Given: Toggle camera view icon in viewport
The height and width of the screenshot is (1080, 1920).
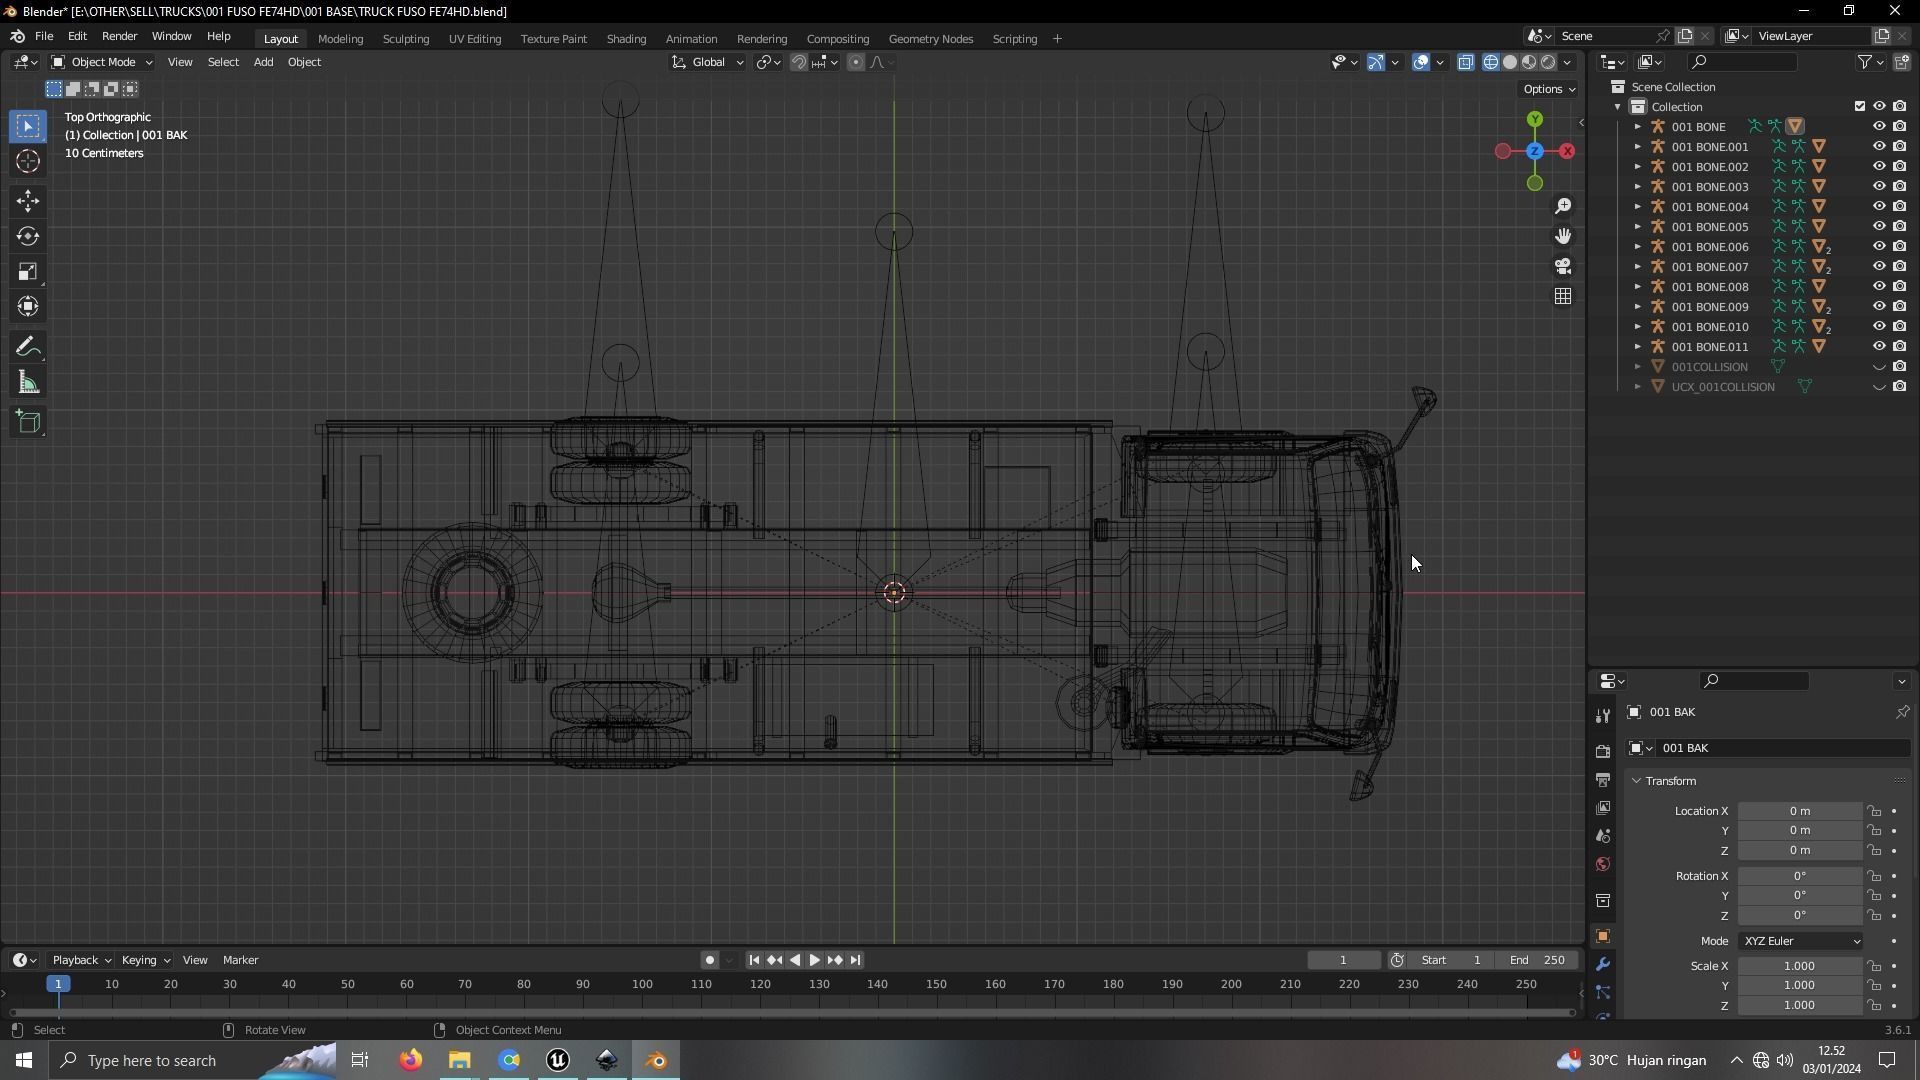Looking at the screenshot, I should [x=1563, y=266].
